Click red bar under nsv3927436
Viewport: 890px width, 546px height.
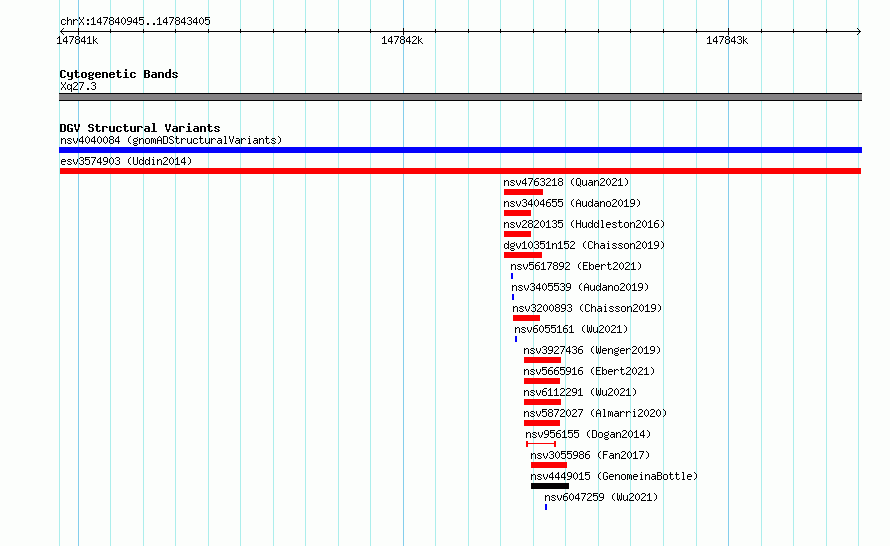point(542,360)
